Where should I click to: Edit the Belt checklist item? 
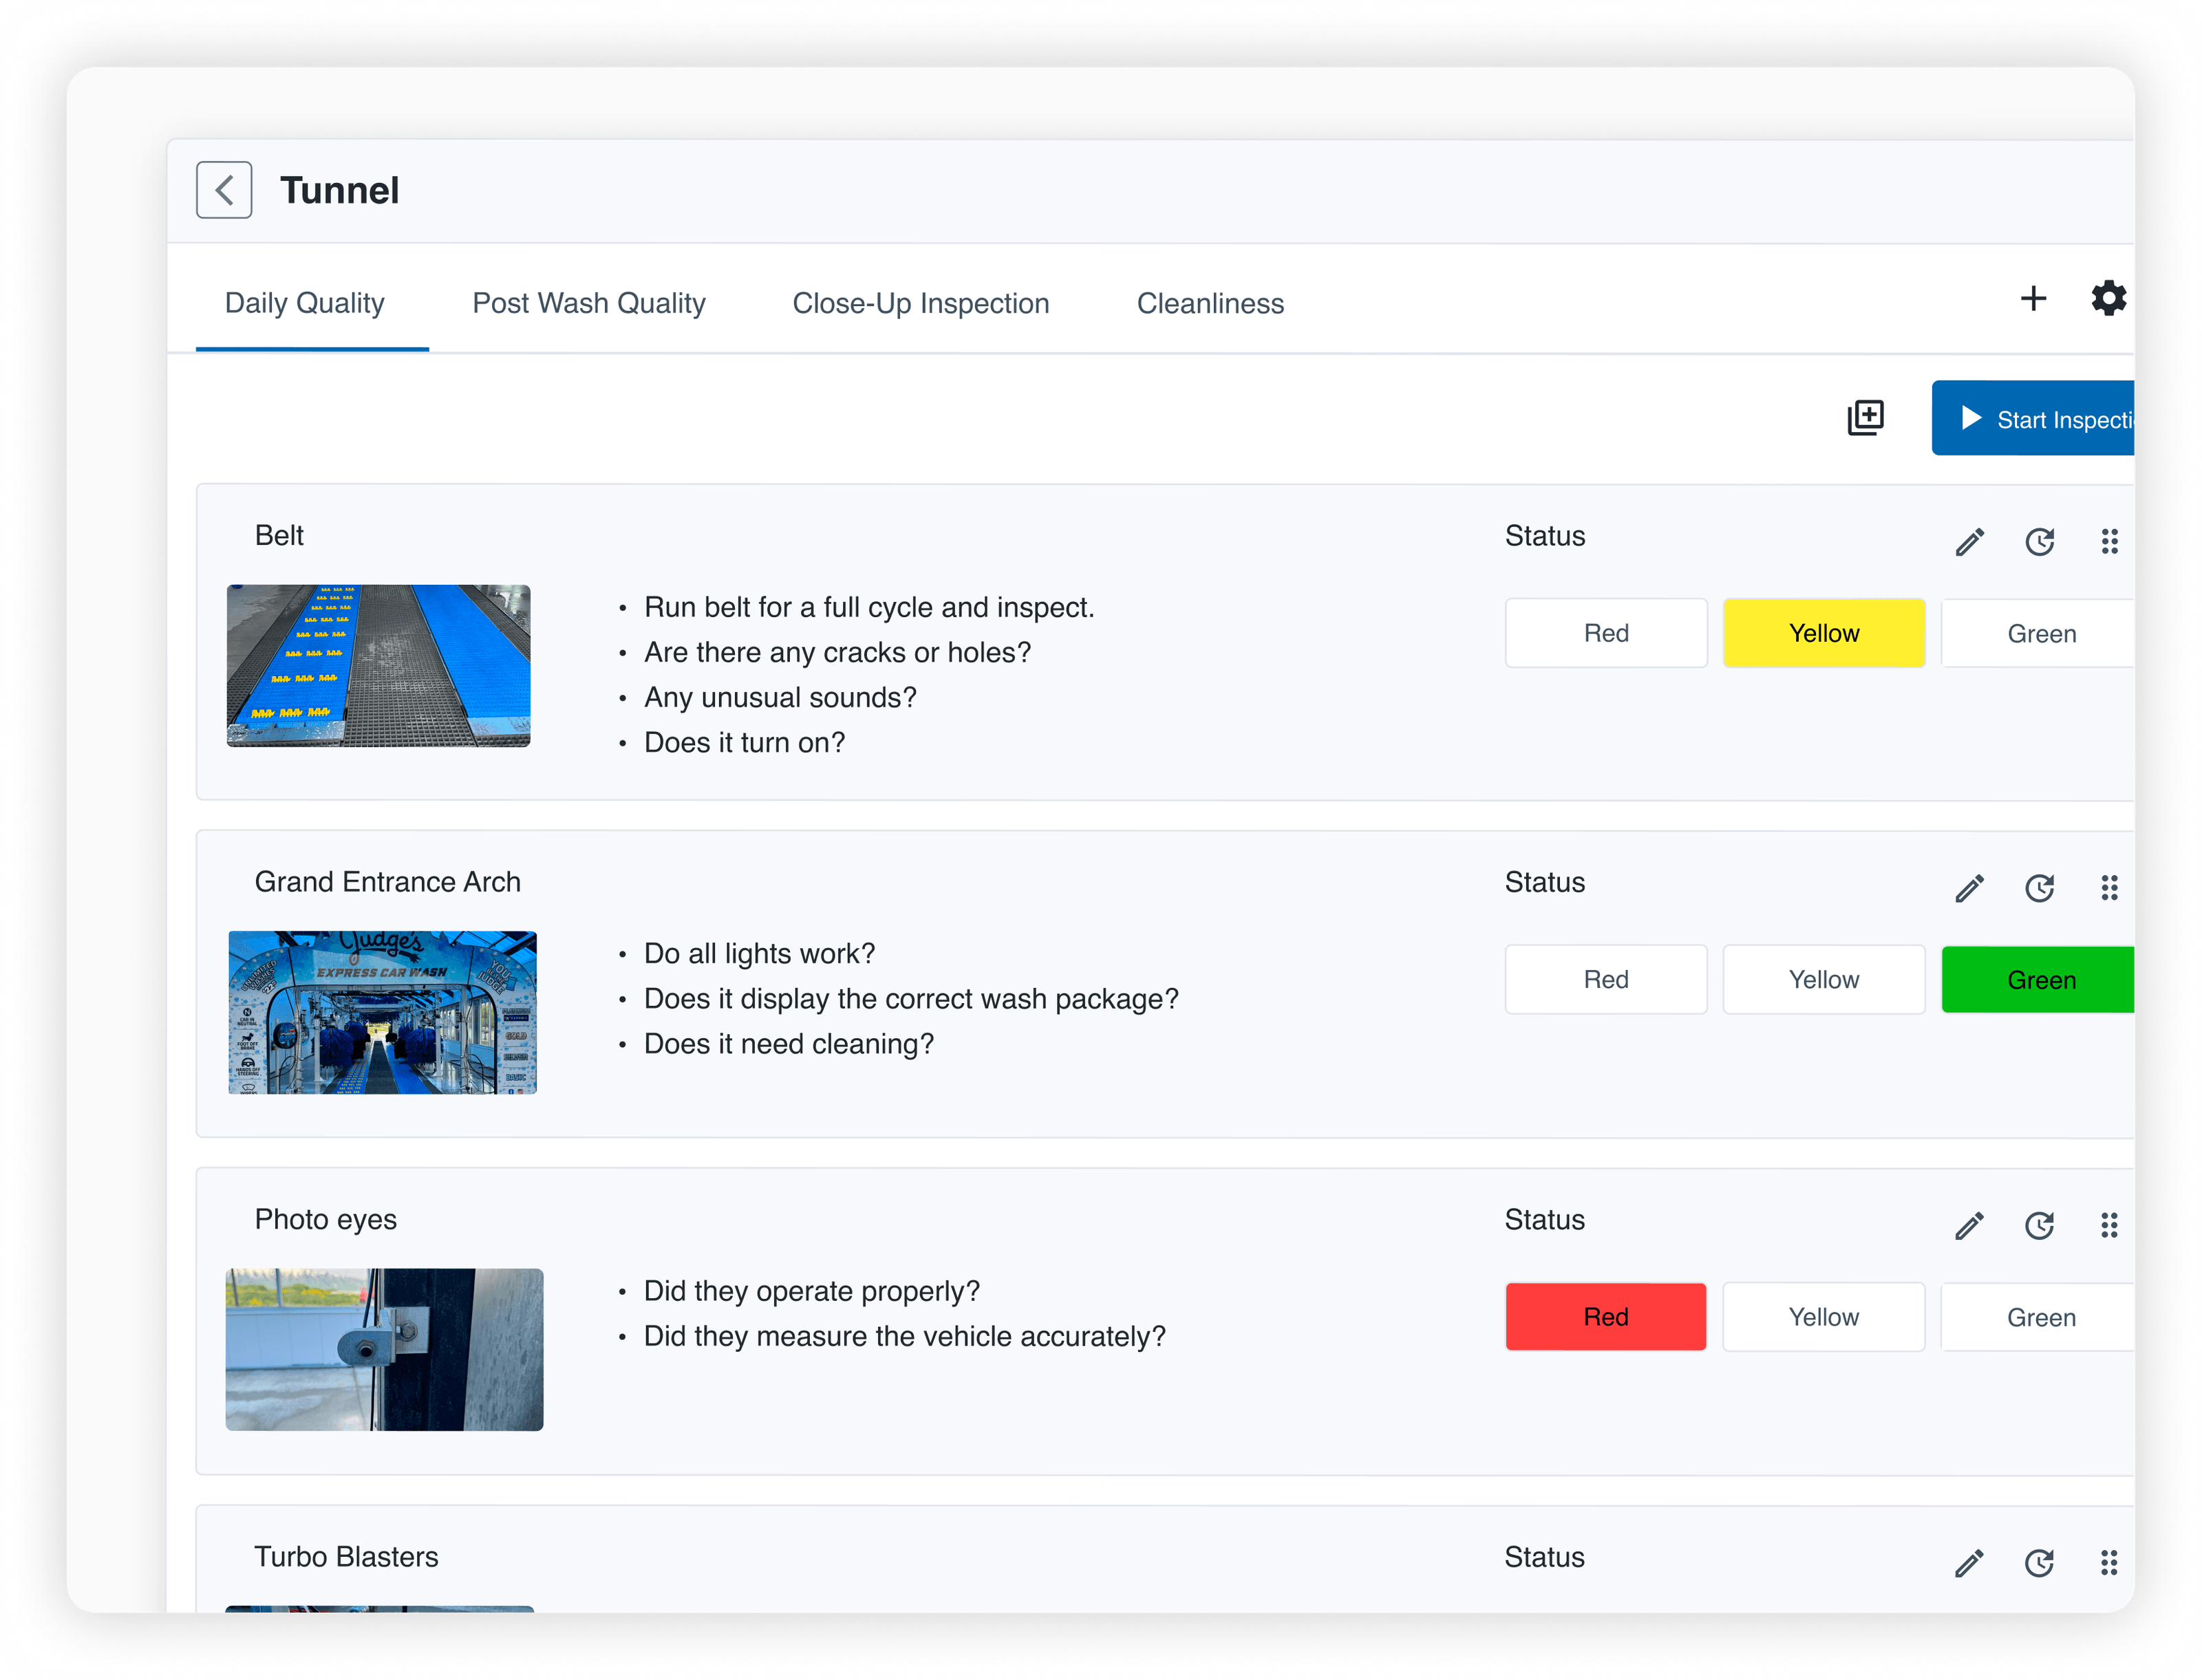(x=1969, y=541)
